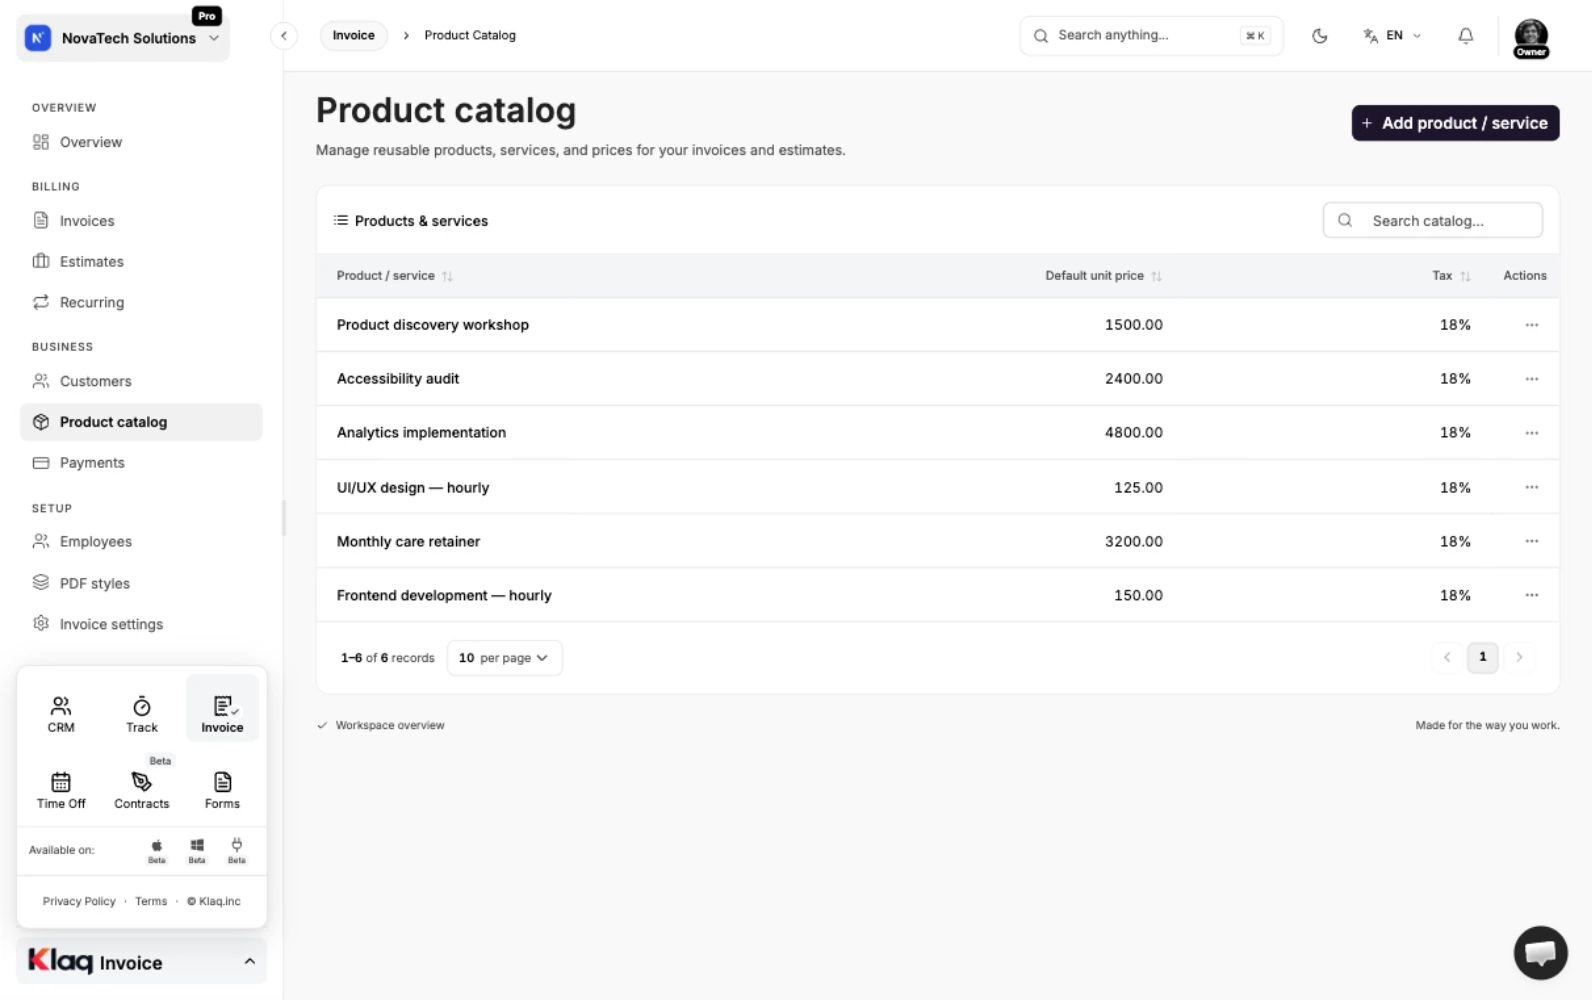The image size is (1592, 1000).
Task: Open Customers in the sidebar
Action: 141,381
